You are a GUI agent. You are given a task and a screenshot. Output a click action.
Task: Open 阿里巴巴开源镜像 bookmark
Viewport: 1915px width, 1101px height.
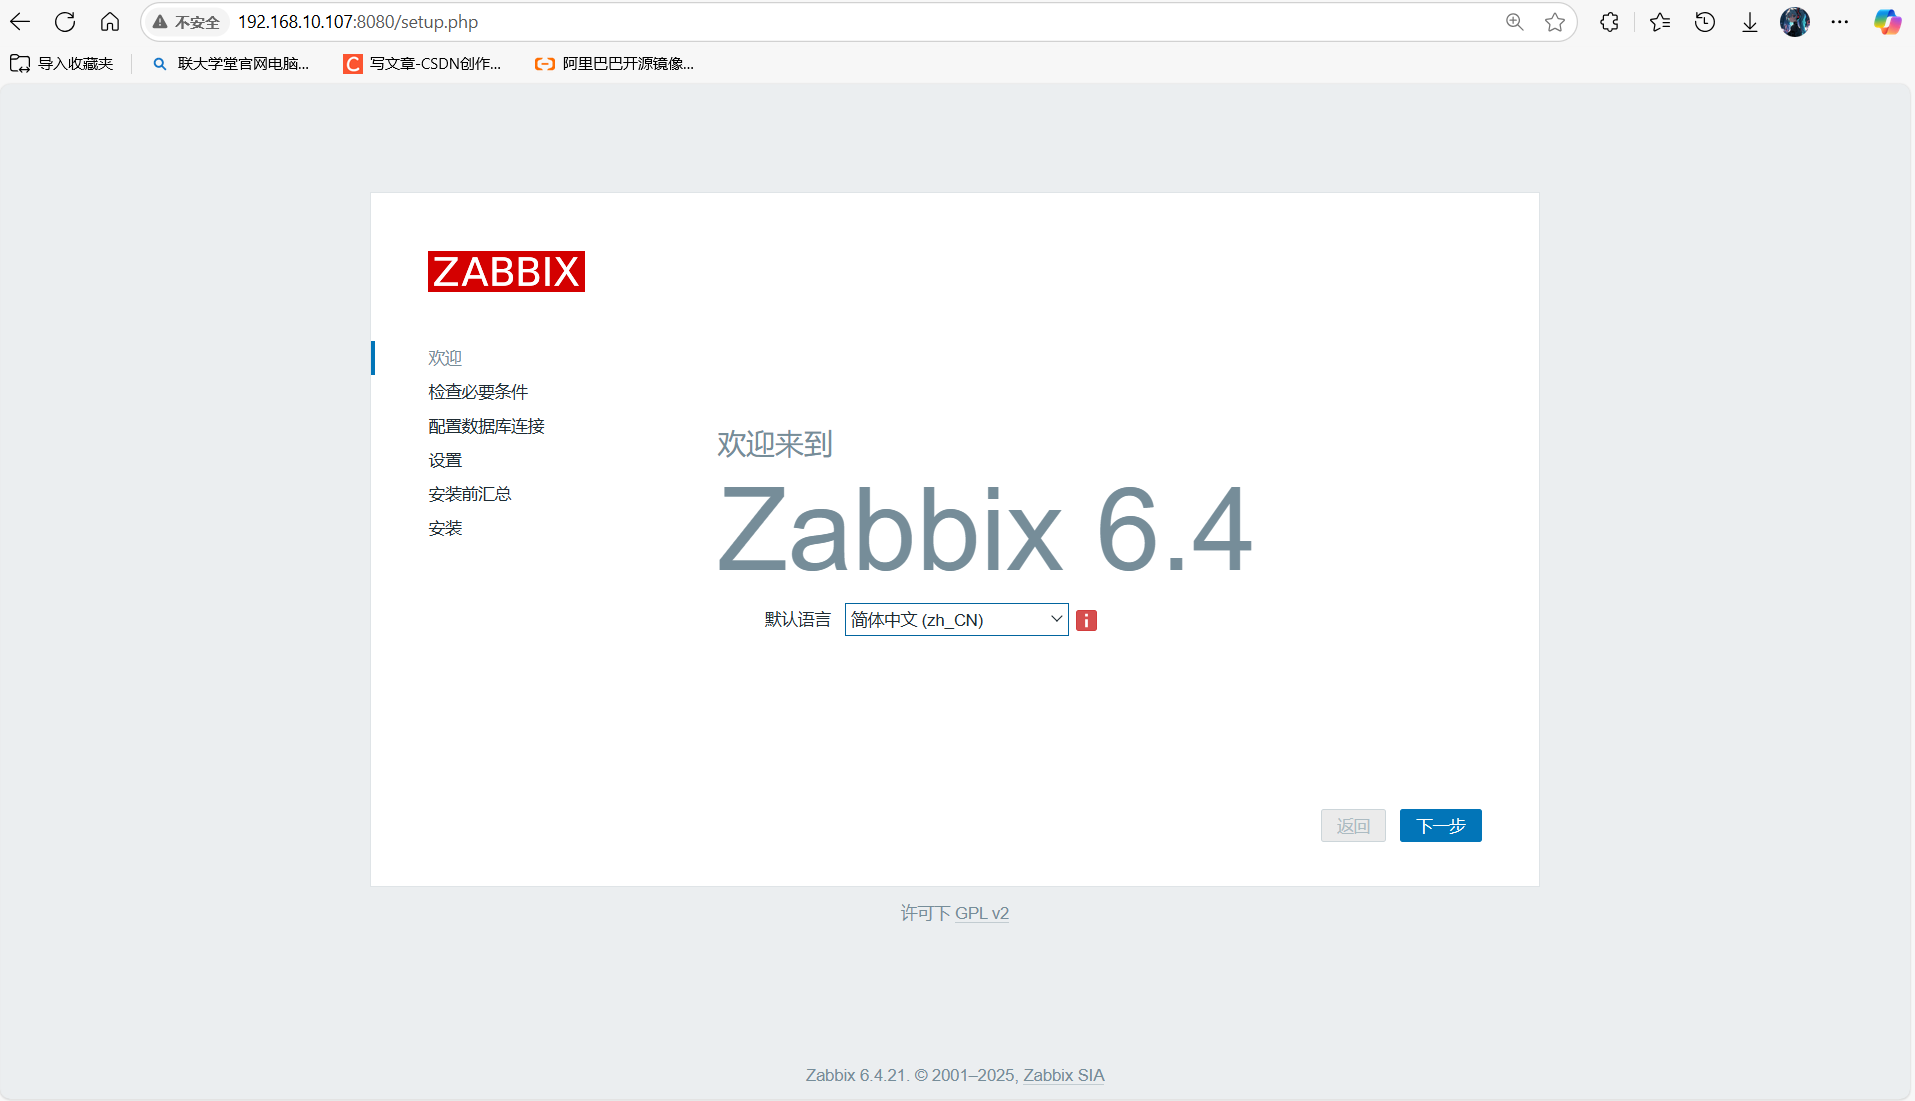click(614, 64)
